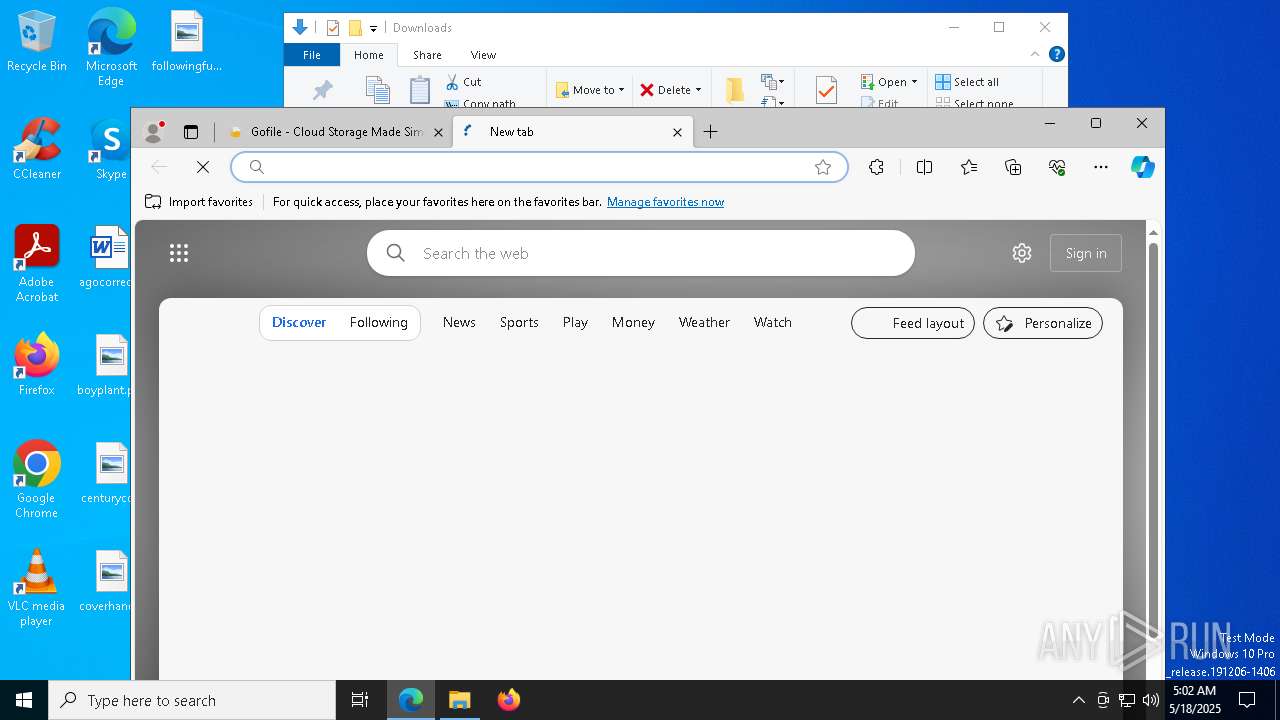Open Favorites list icon
Image resolution: width=1280 pixels, height=720 pixels.
(969, 167)
